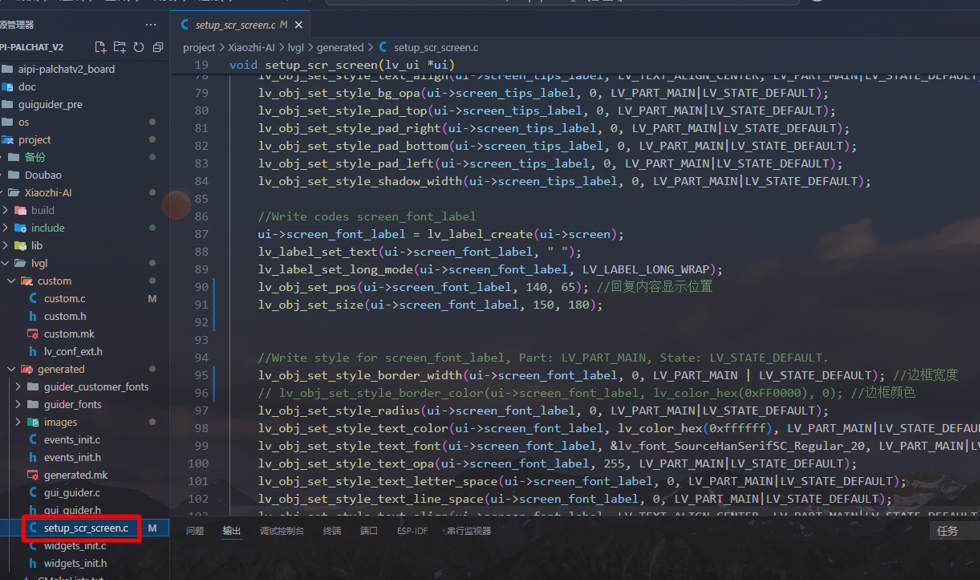Click Xaiozhi-AI in the breadcrumb path
The width and height of the screenshot is (980, 580).
click(249, 47)
